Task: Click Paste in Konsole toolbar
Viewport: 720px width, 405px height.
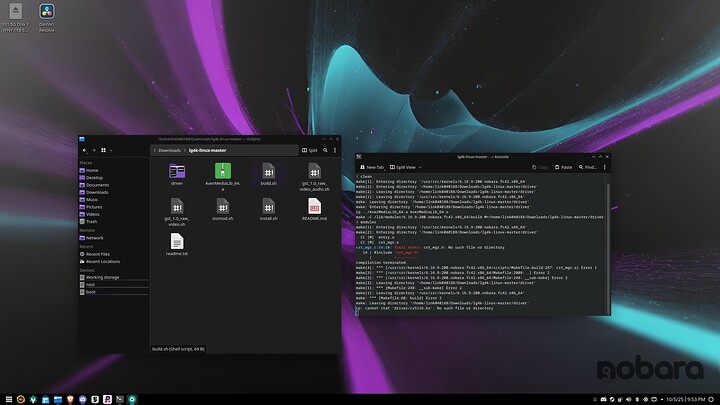Action: coord(563,167)
